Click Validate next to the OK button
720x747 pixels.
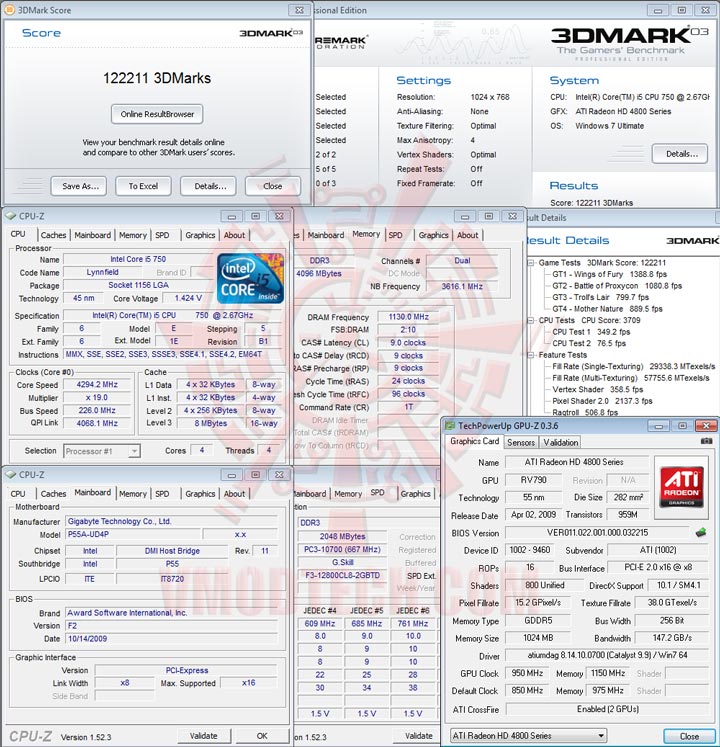203,736
